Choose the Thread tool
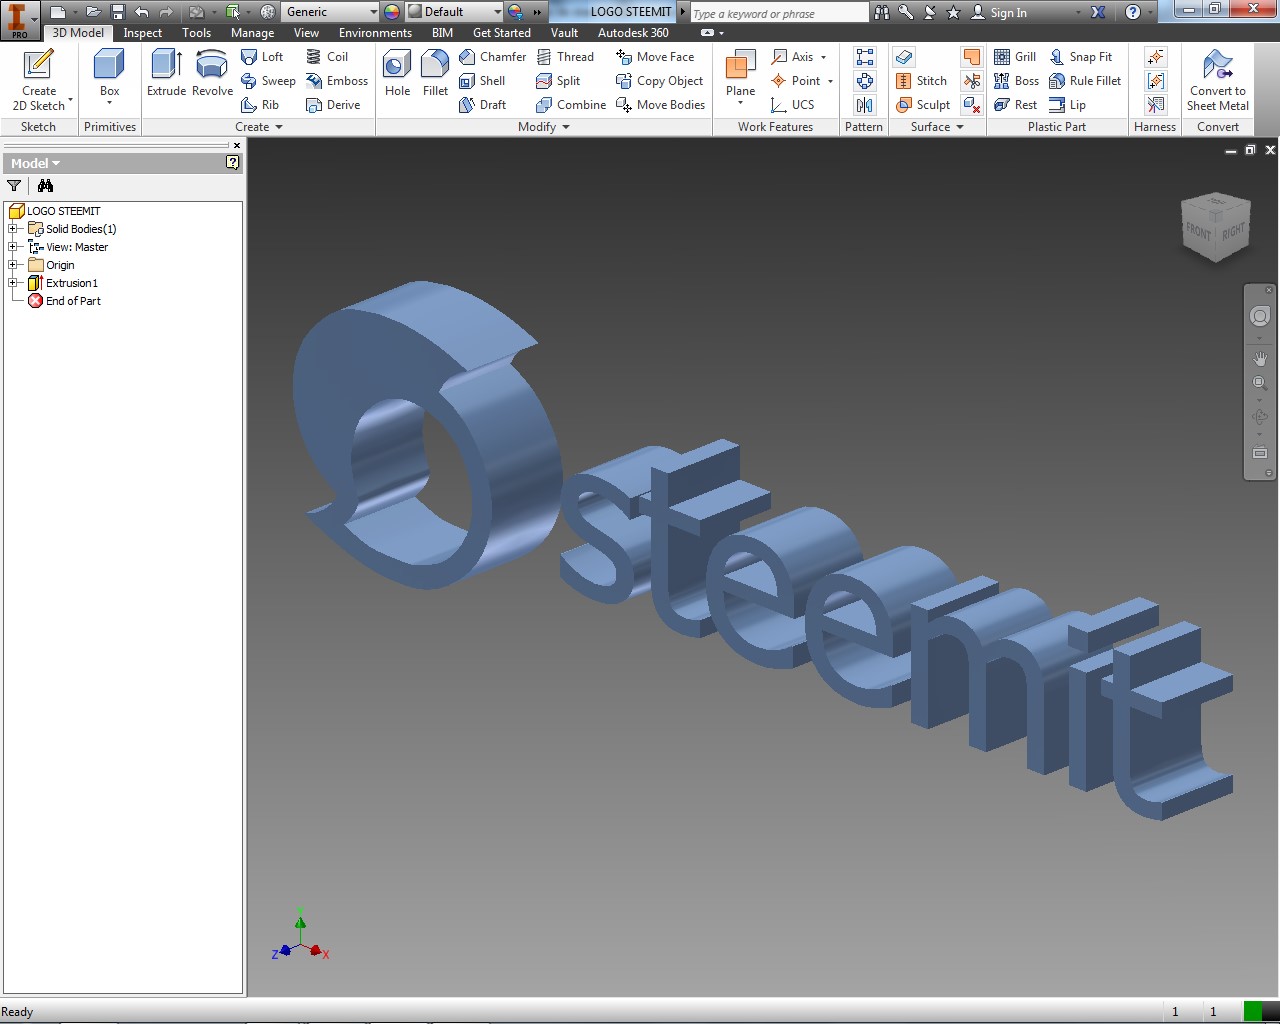The image size is (1280, 1024). point(565,57)
